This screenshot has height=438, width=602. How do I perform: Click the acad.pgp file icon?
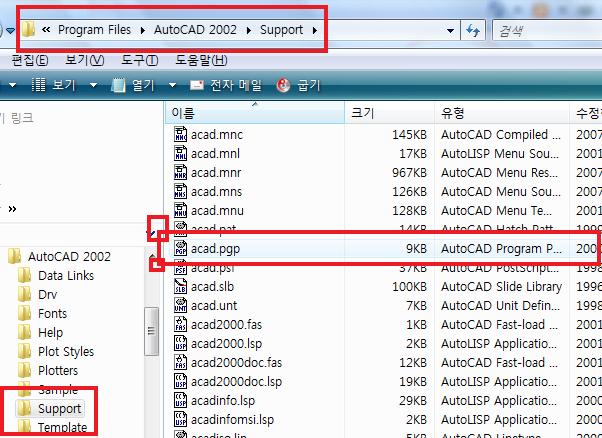pyautogui.click(x=180, y=248)
